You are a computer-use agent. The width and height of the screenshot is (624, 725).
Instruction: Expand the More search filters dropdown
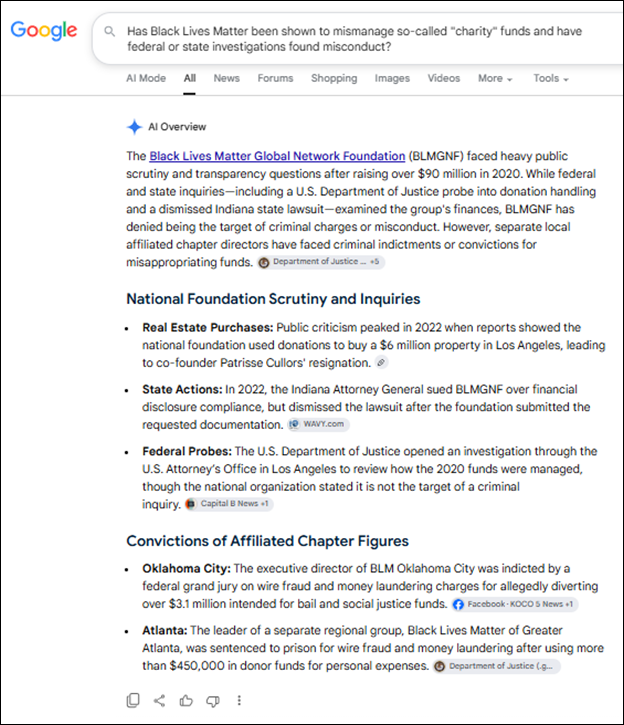[x=495, y=79]
